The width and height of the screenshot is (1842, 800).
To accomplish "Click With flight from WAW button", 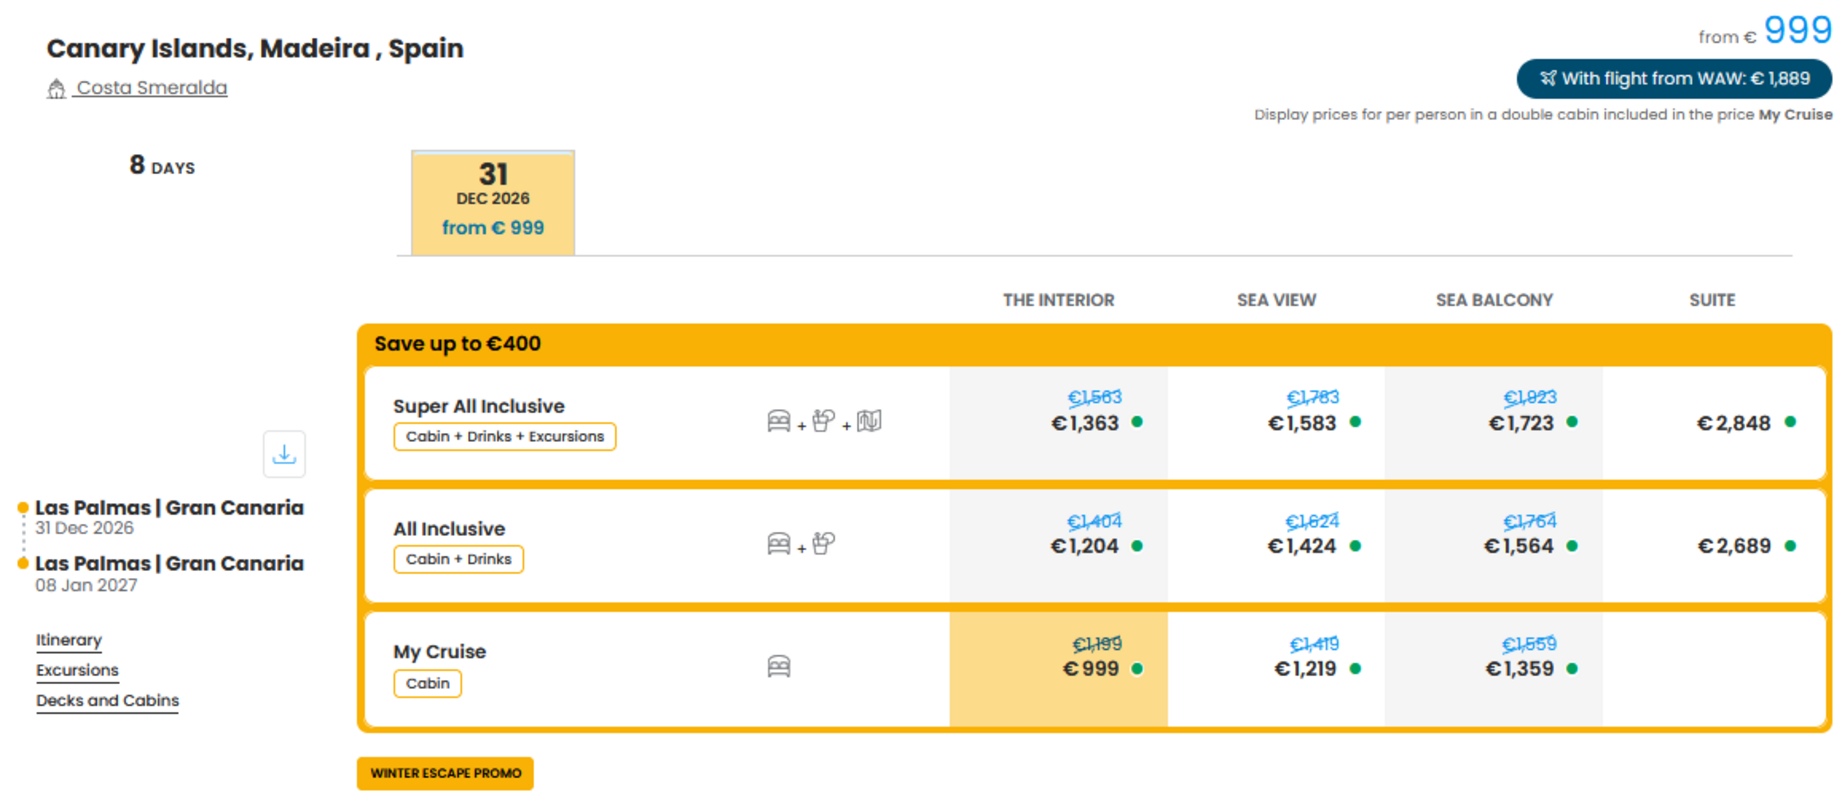I will click(x=1675, y=78).
